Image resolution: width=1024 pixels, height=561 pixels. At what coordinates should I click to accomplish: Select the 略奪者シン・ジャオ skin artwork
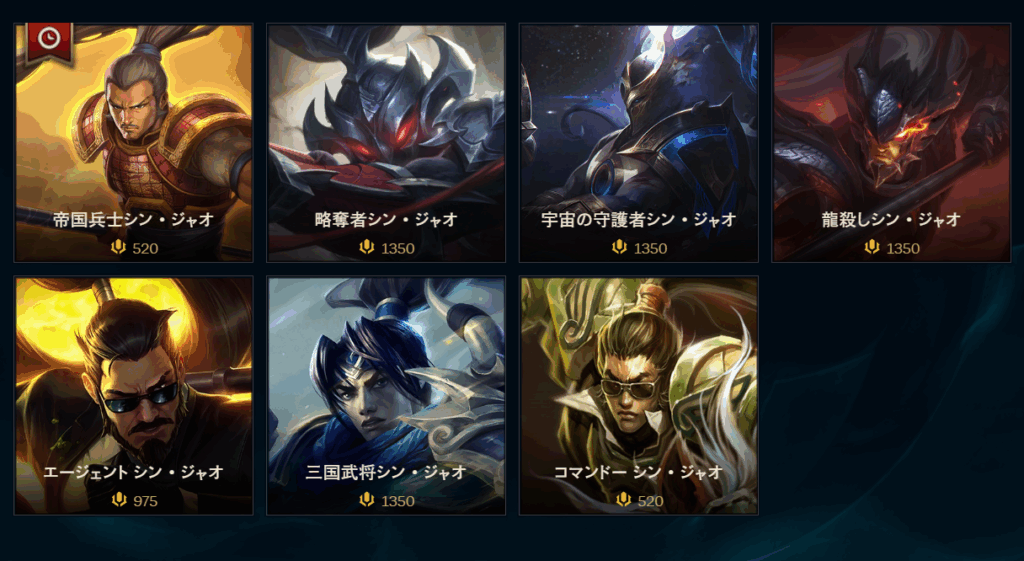coord(386,143)
